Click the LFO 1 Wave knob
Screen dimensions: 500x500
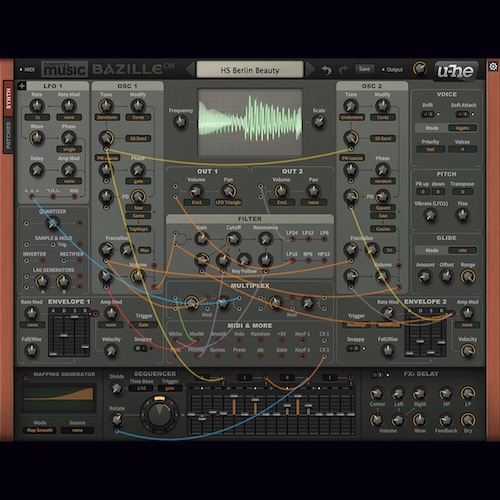point(37,138)
